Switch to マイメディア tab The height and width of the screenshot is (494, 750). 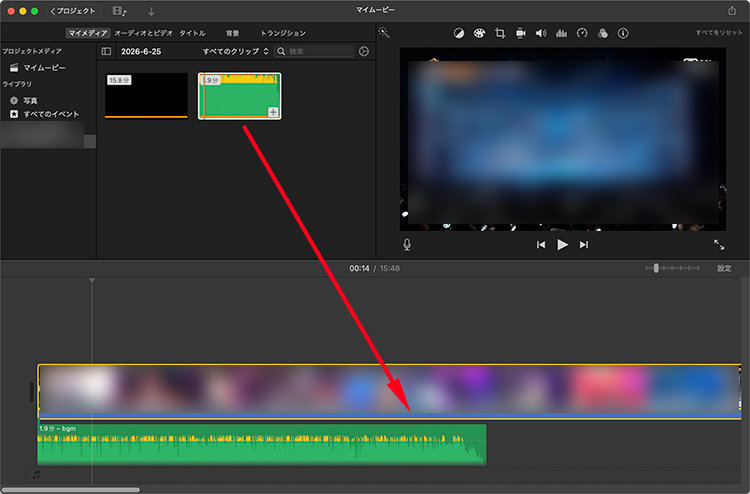coord(88,33)
